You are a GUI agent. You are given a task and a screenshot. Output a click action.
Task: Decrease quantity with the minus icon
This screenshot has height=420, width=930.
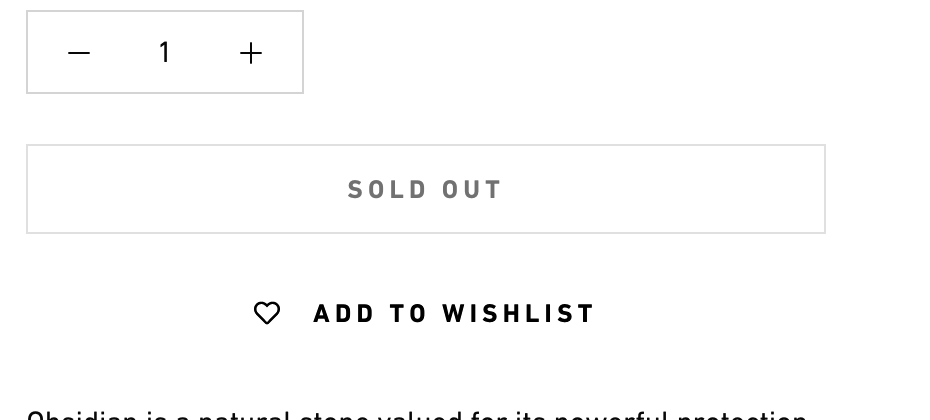pyautogui.click(x=79, y=53)
